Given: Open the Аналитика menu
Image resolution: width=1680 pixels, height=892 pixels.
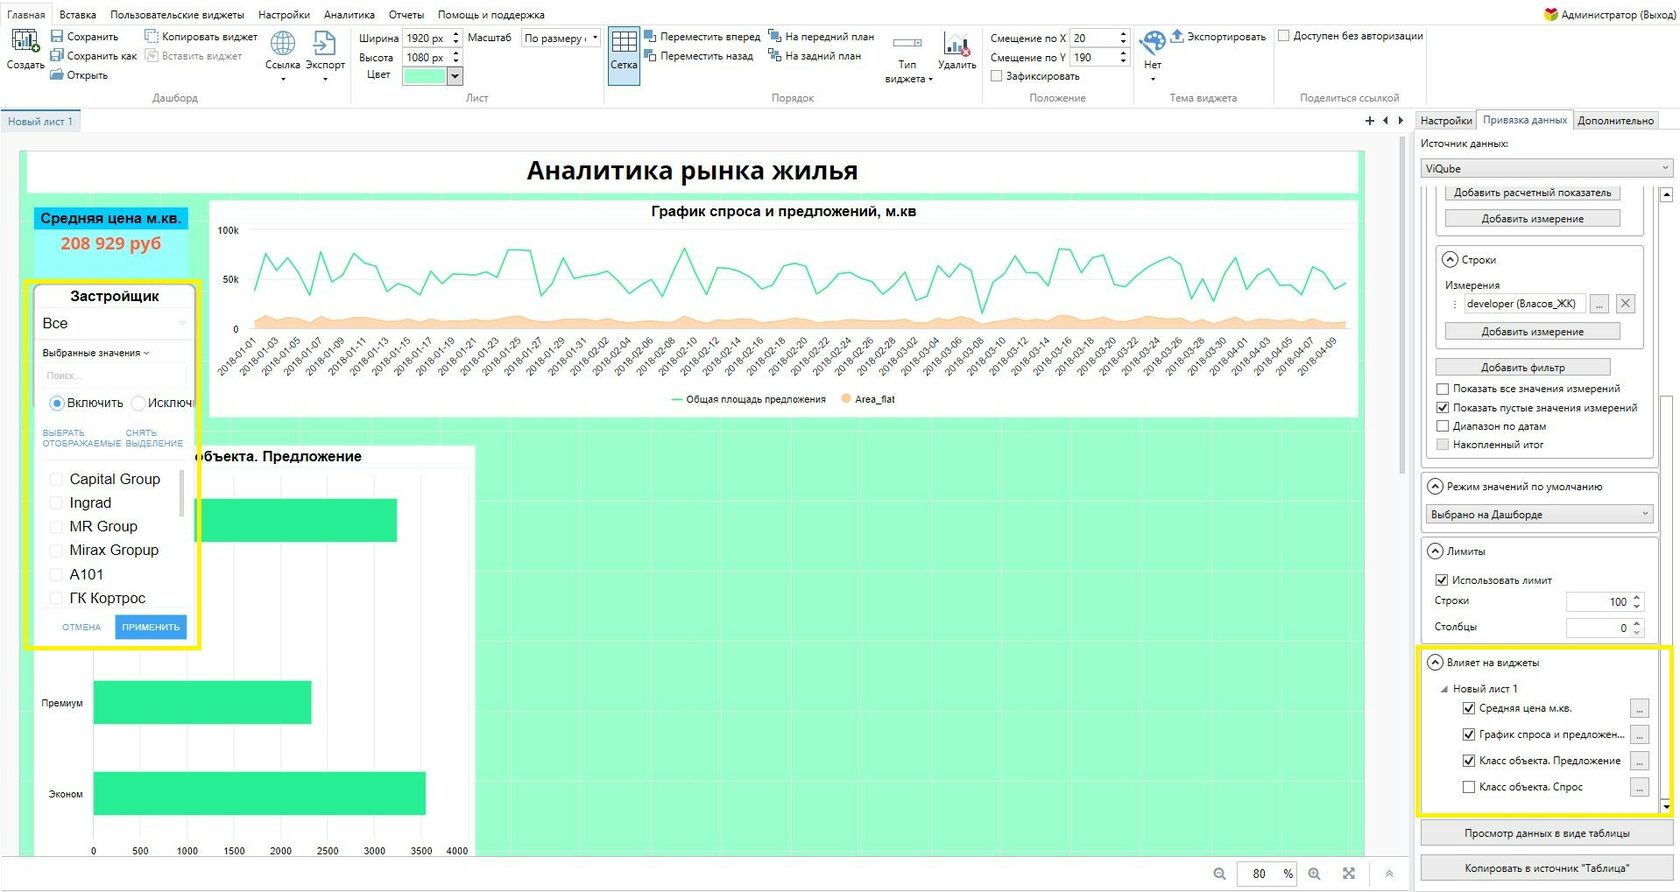Looking at the screenshot, I should coord(349,15).
